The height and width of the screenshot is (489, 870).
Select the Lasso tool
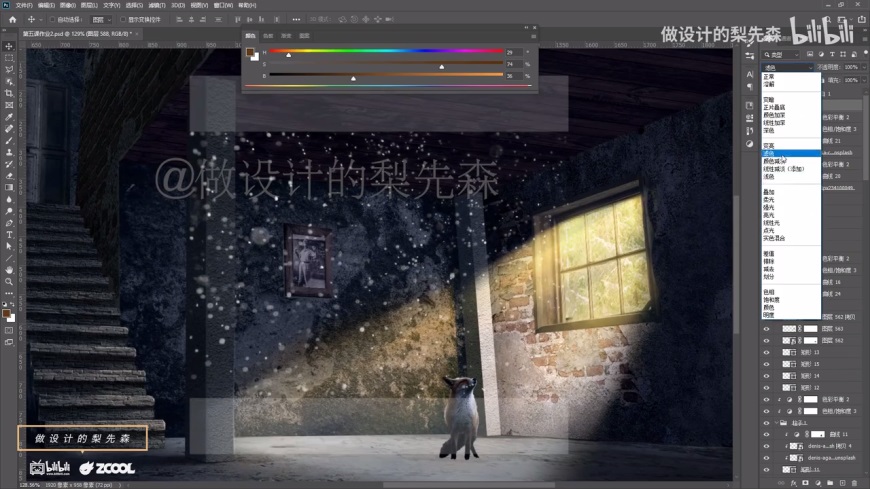point(9,69)
